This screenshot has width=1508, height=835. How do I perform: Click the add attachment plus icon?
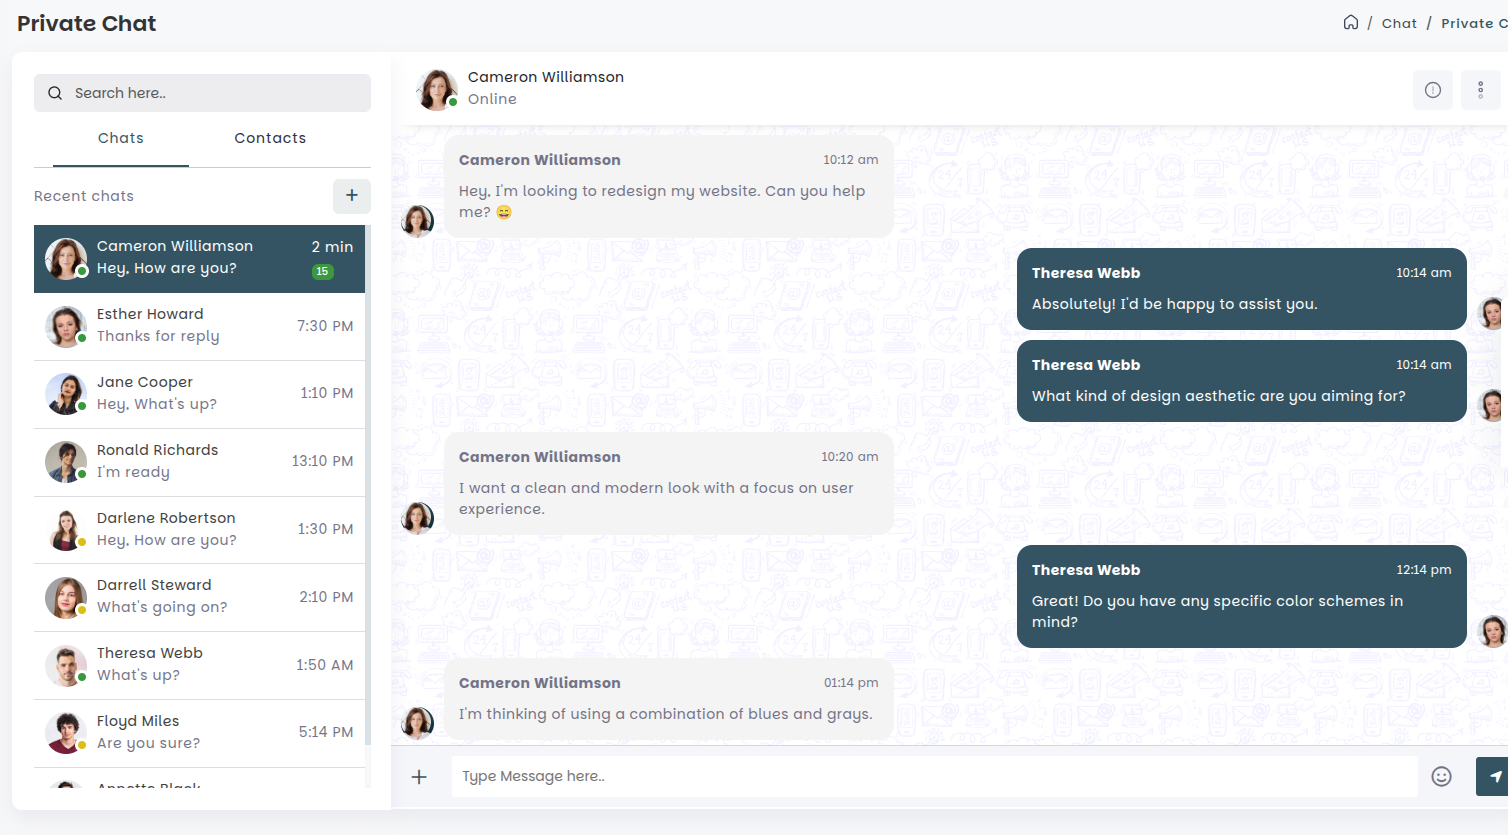(419, 777)
